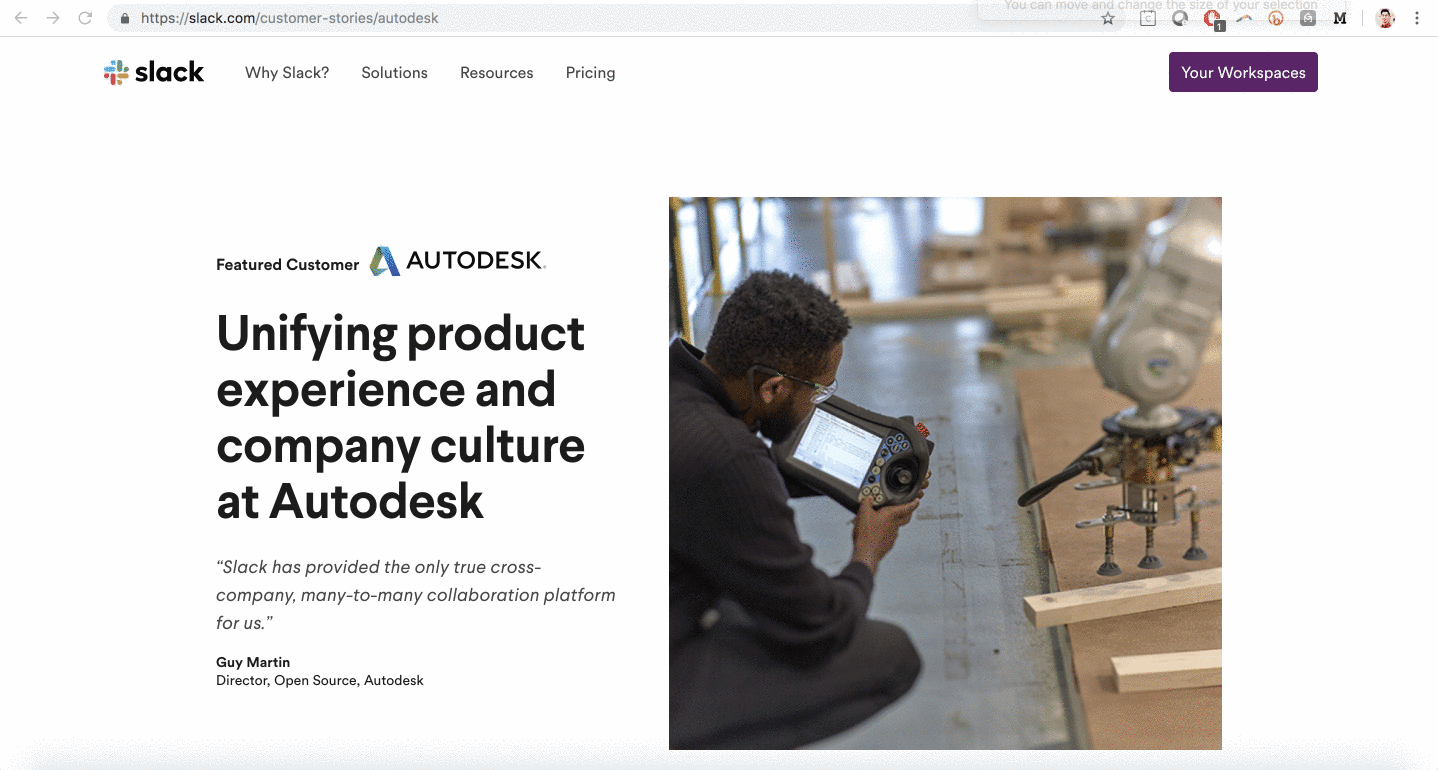Click the Featured Customer label
The width and height of the screenshot is (1438, 770).
point(288,265)
